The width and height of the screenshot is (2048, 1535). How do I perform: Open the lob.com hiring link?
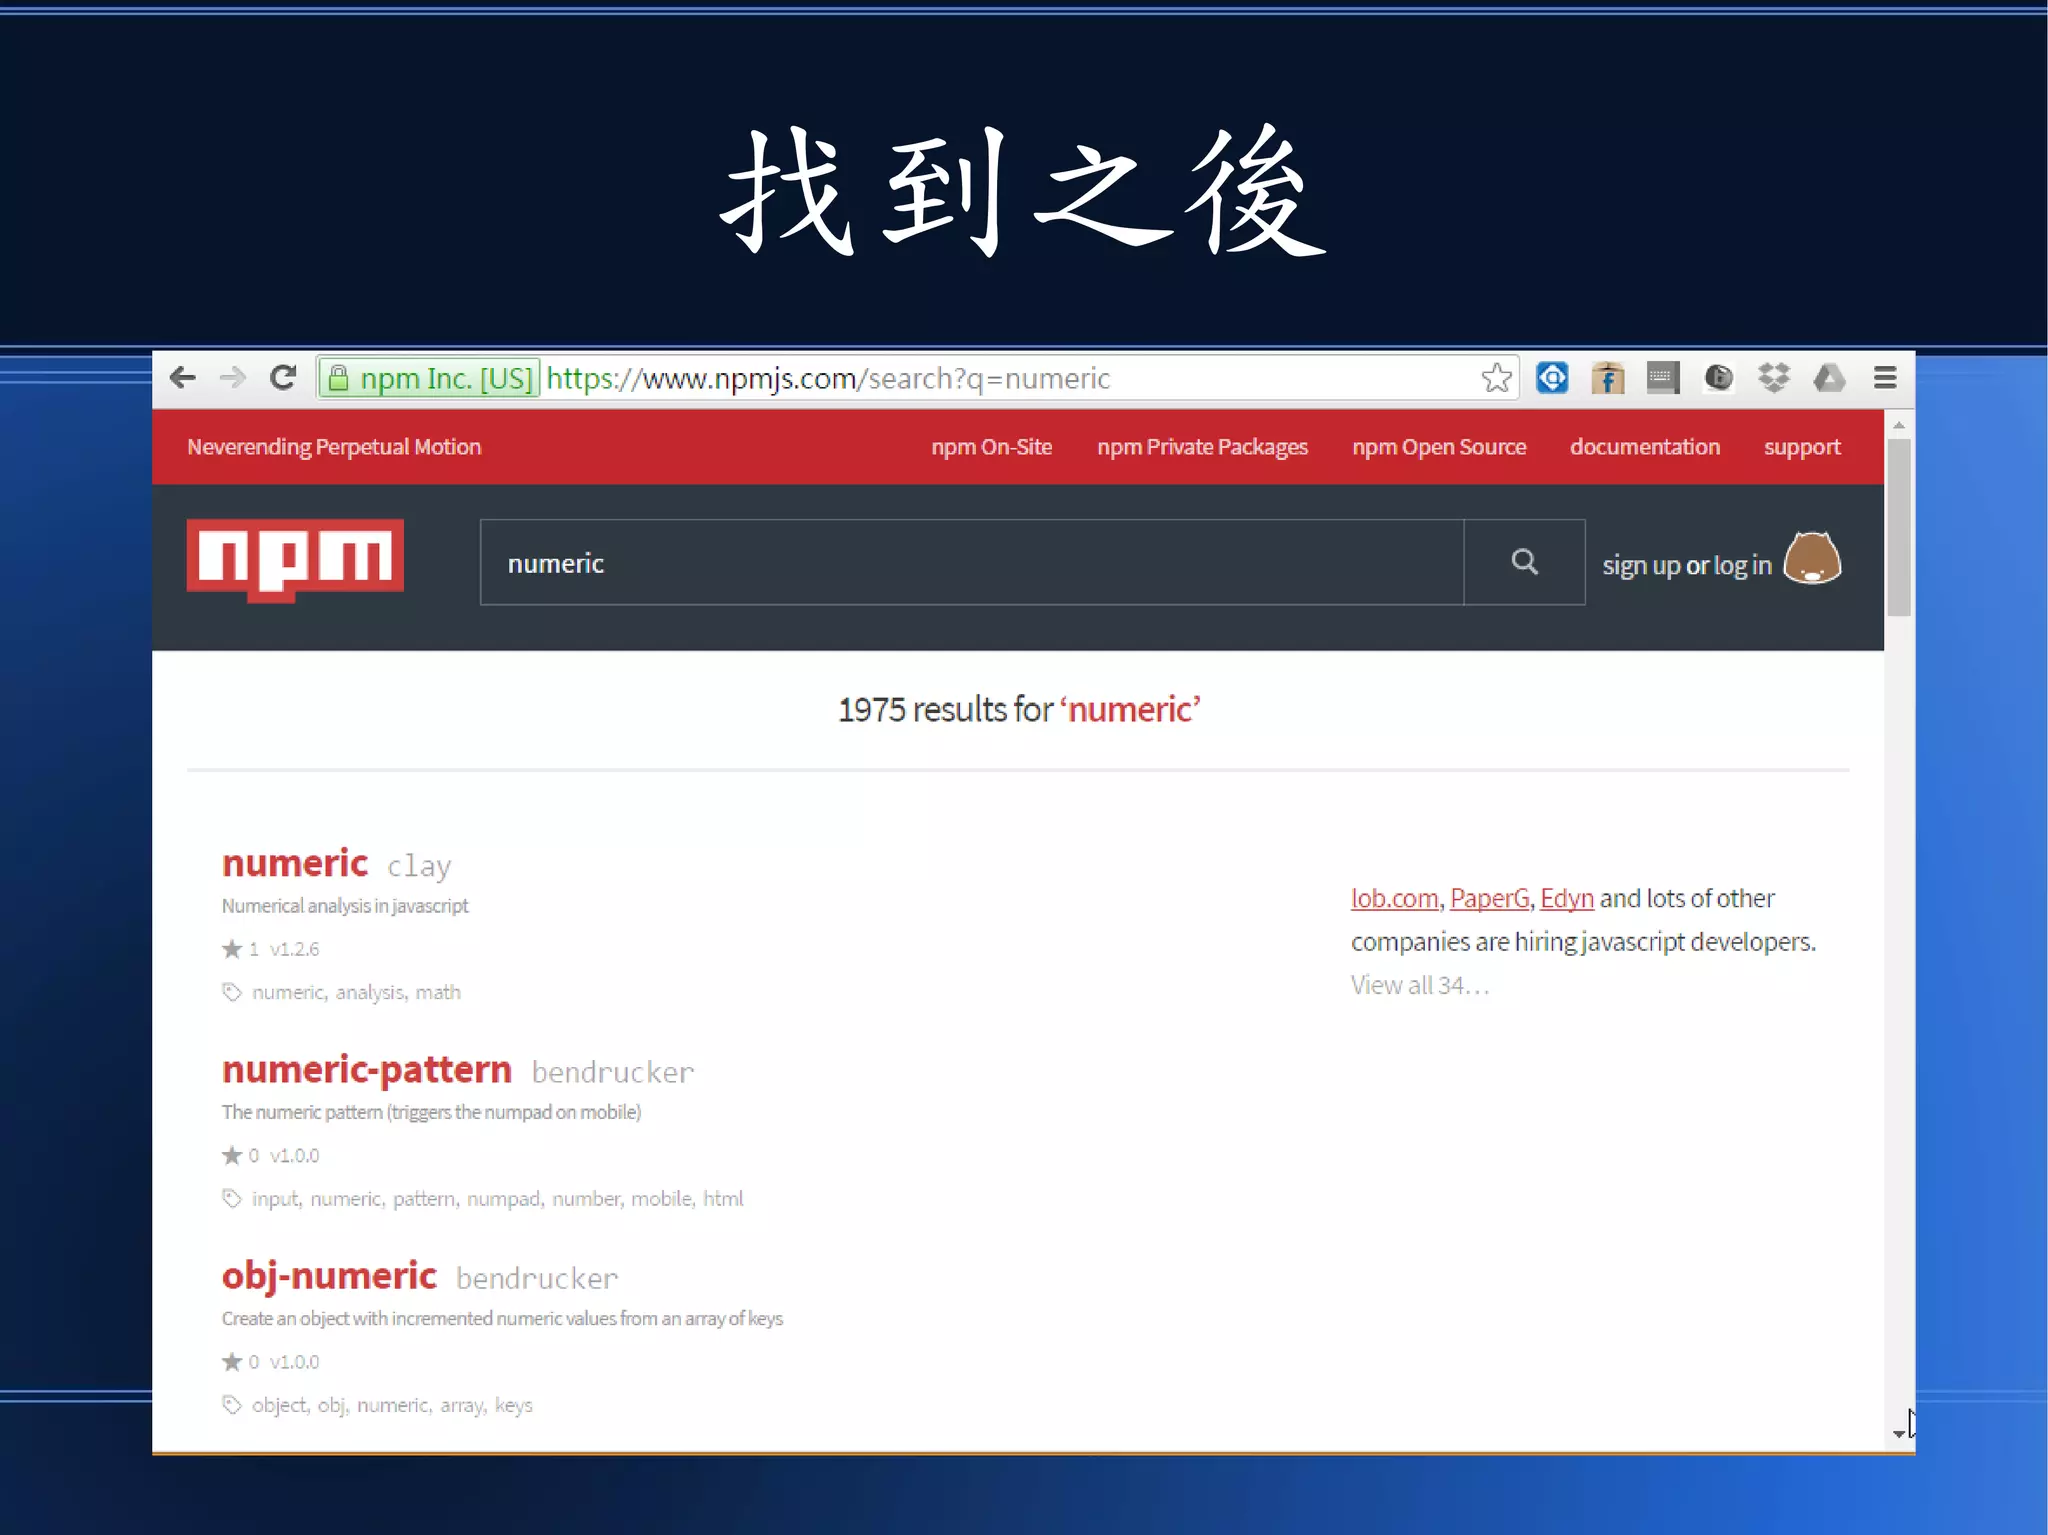1394,898
